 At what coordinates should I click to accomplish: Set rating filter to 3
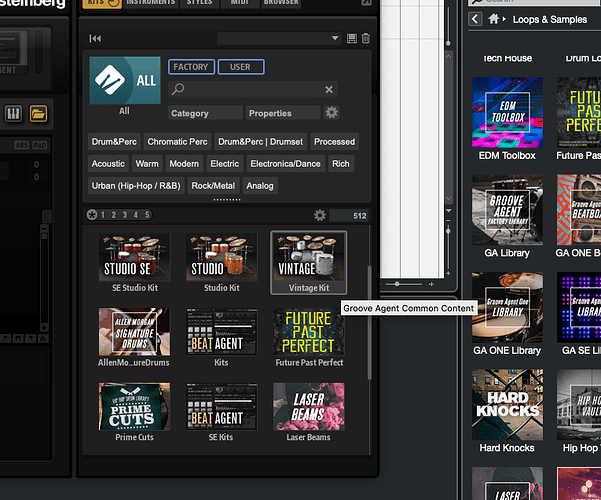tap(125, 215)
